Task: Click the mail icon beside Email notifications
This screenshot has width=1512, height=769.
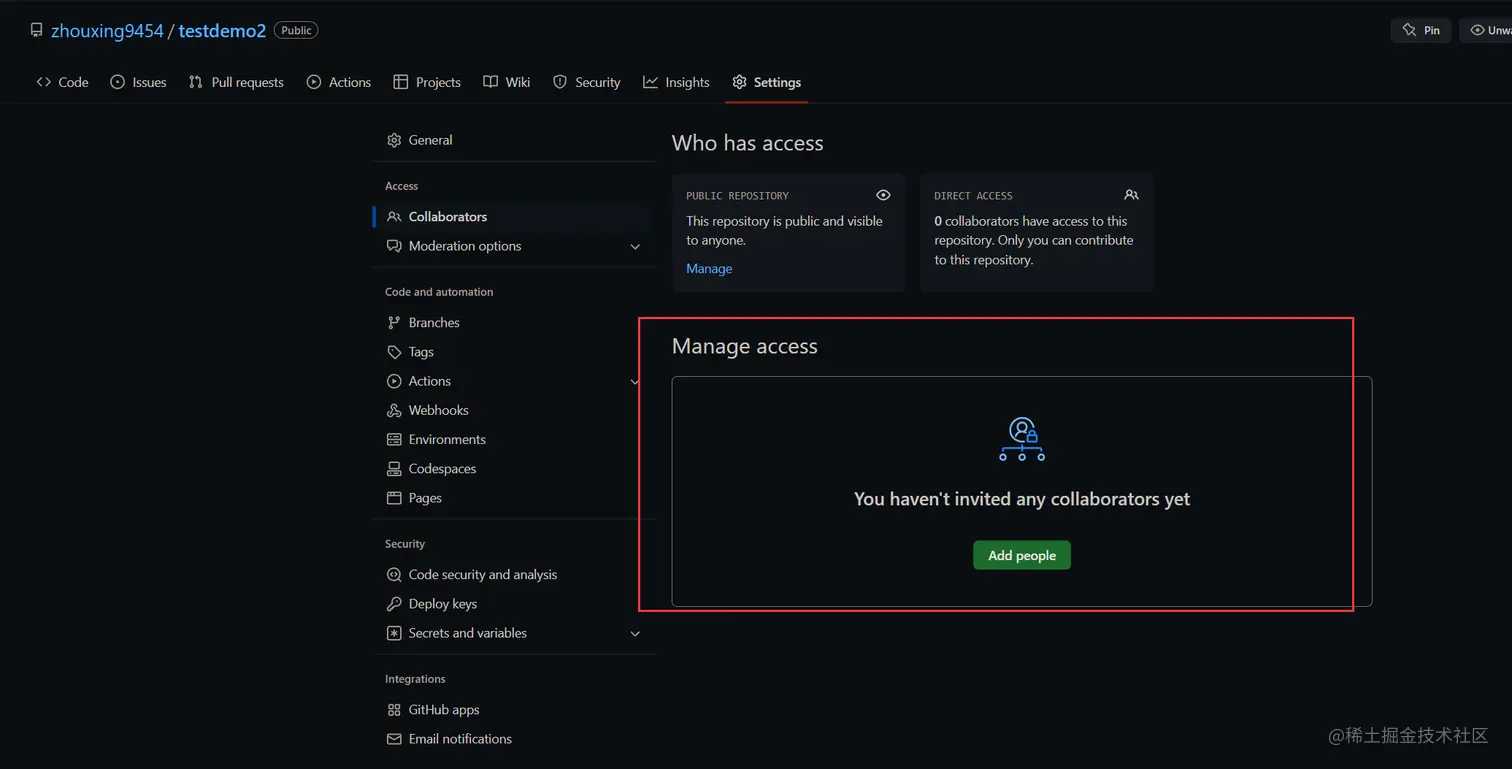Action: 394,739
